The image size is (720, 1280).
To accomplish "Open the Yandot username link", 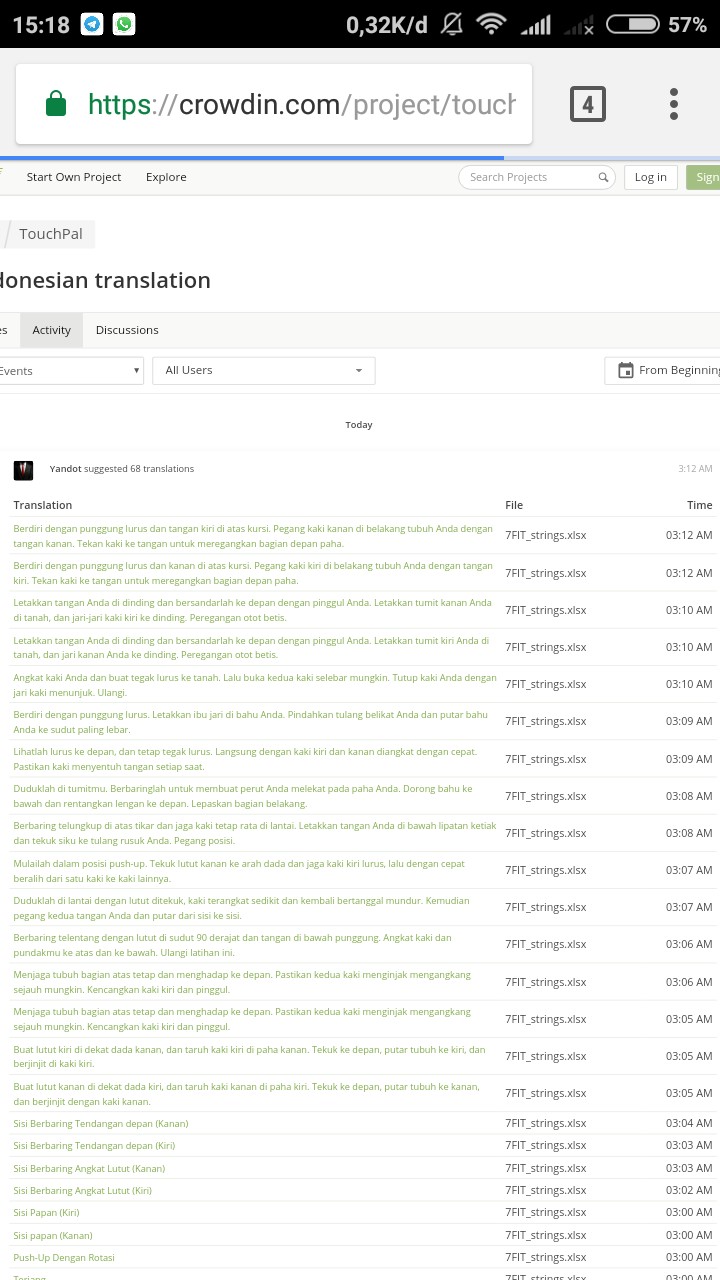I will 66,469.
